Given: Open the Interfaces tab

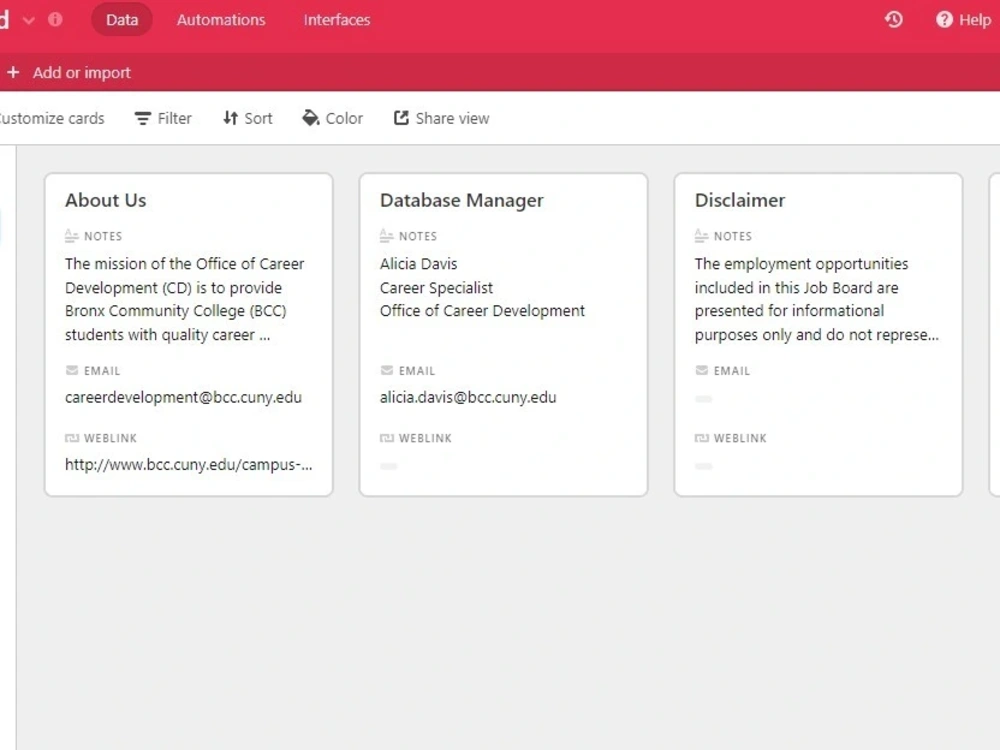Looking at the screenshot, I should click(x=337, y=20).
